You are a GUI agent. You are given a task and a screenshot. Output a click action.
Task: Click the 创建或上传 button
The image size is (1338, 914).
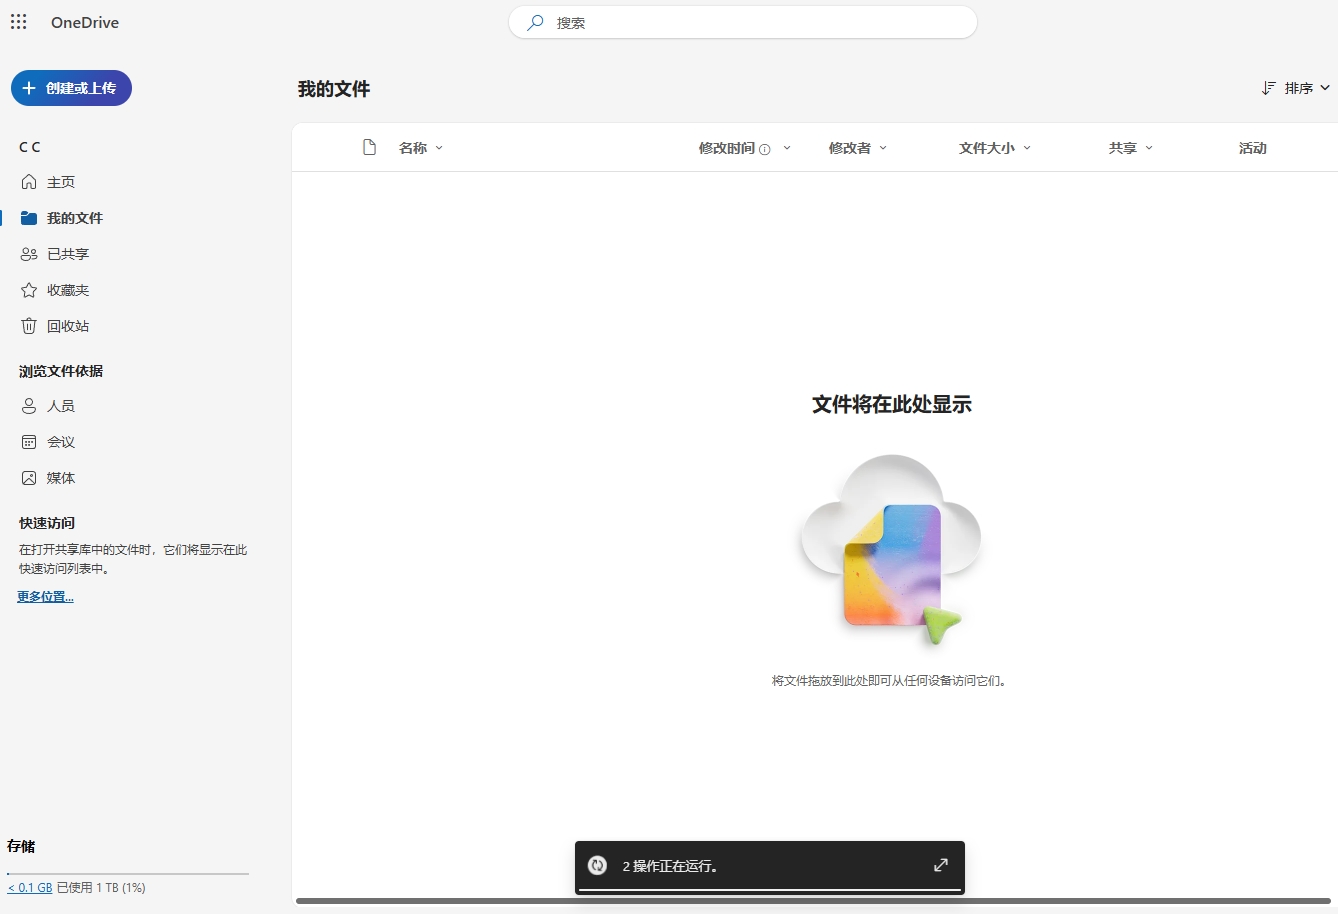(70, 88)
